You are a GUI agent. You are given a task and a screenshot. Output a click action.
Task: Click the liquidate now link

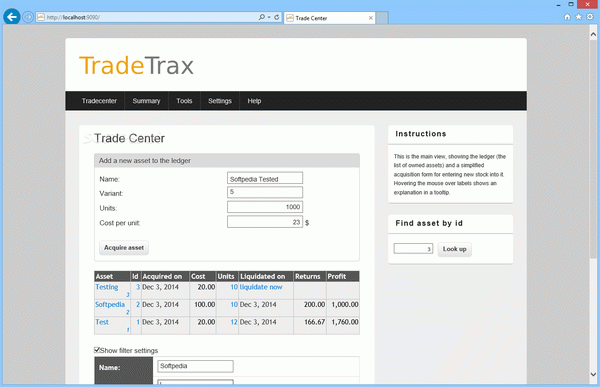click(261, 287)
